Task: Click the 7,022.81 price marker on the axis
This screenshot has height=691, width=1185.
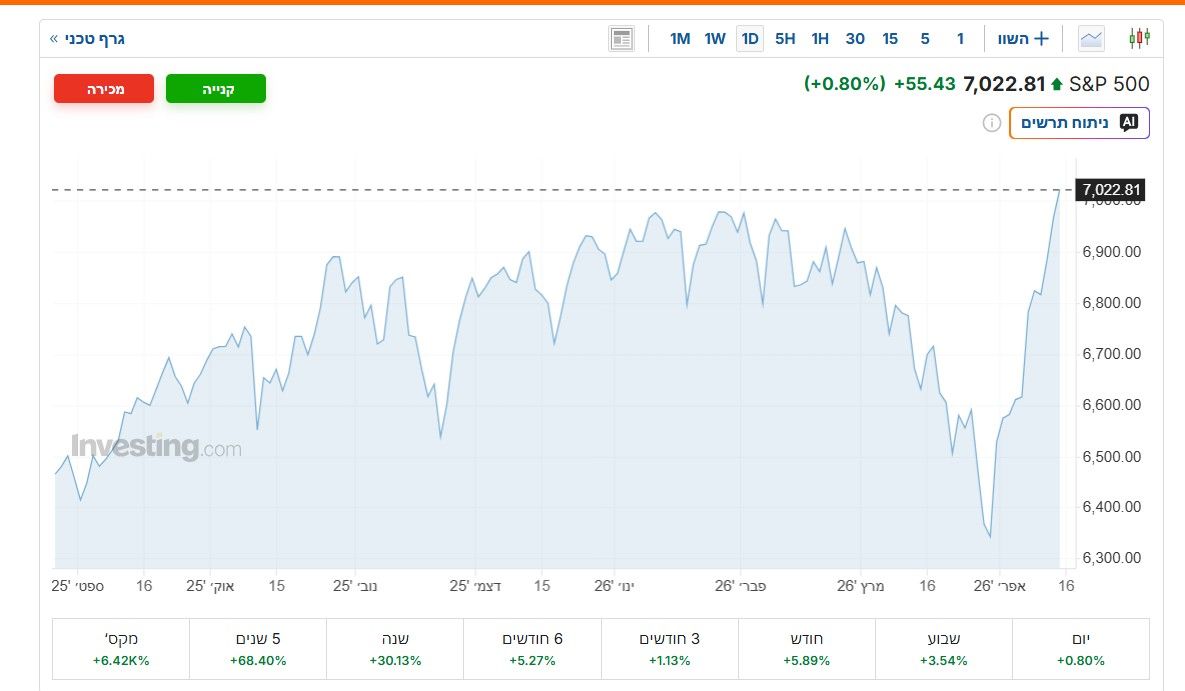Action: [x=1110, y=190]
